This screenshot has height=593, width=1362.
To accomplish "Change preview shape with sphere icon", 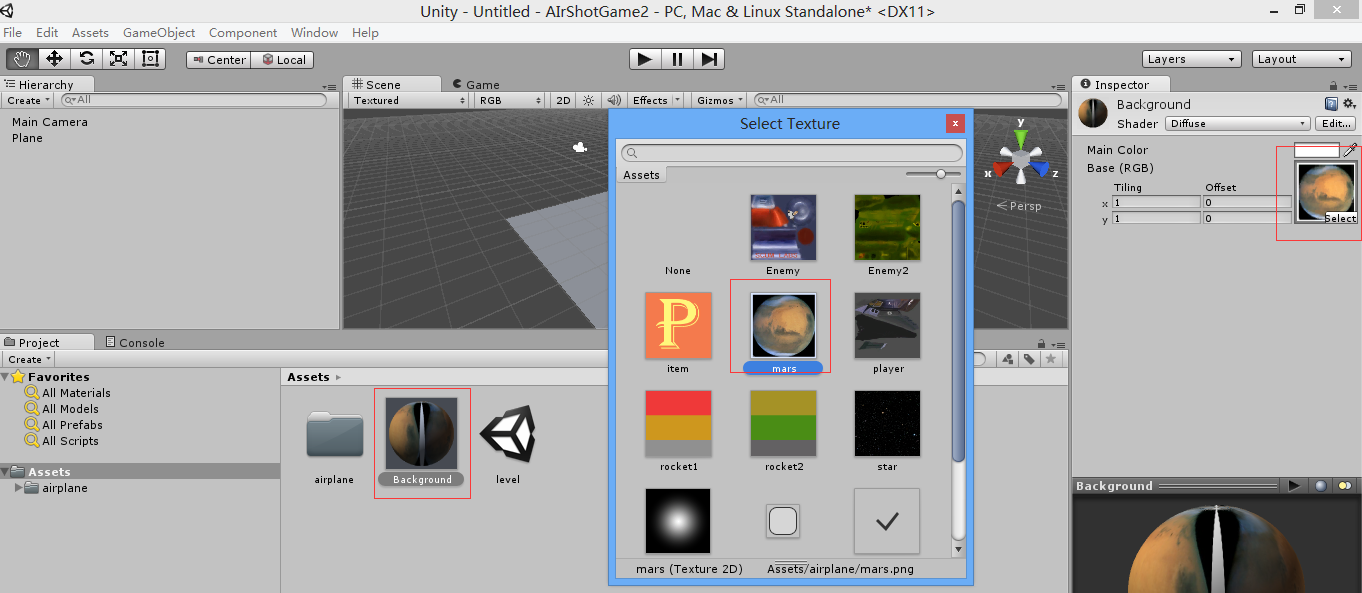I will pyautogui.click(x=1320, y=486).
